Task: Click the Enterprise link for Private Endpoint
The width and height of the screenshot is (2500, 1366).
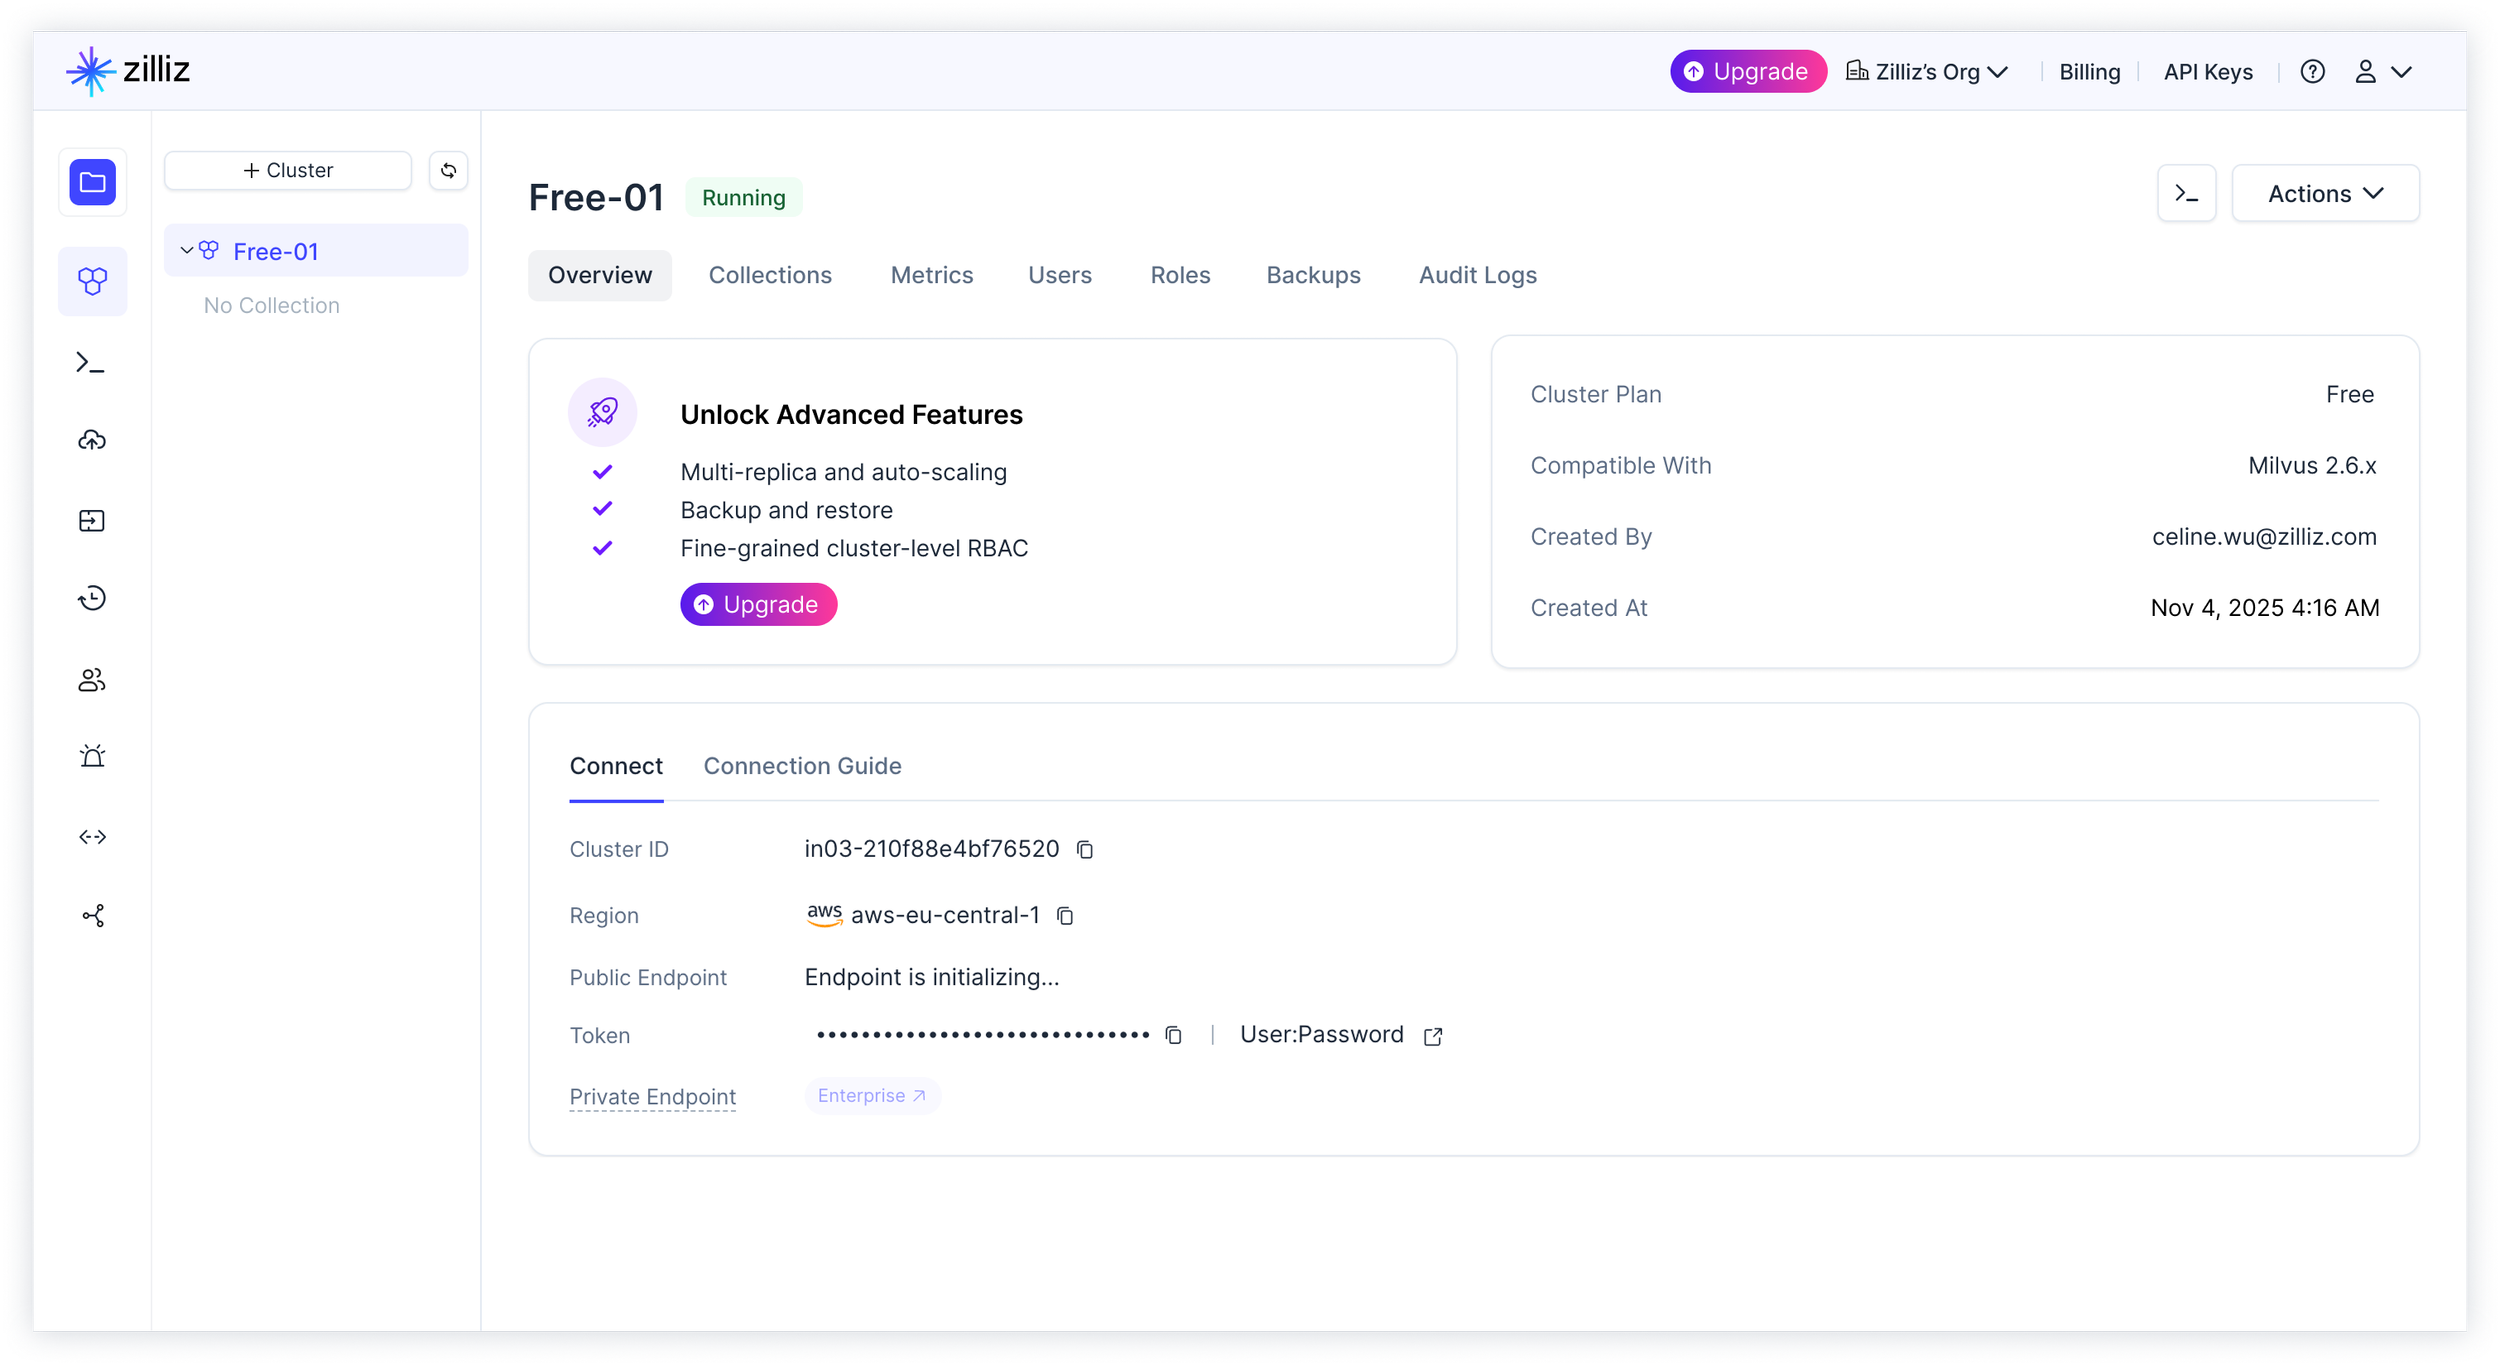Action: click(872, 1096)
